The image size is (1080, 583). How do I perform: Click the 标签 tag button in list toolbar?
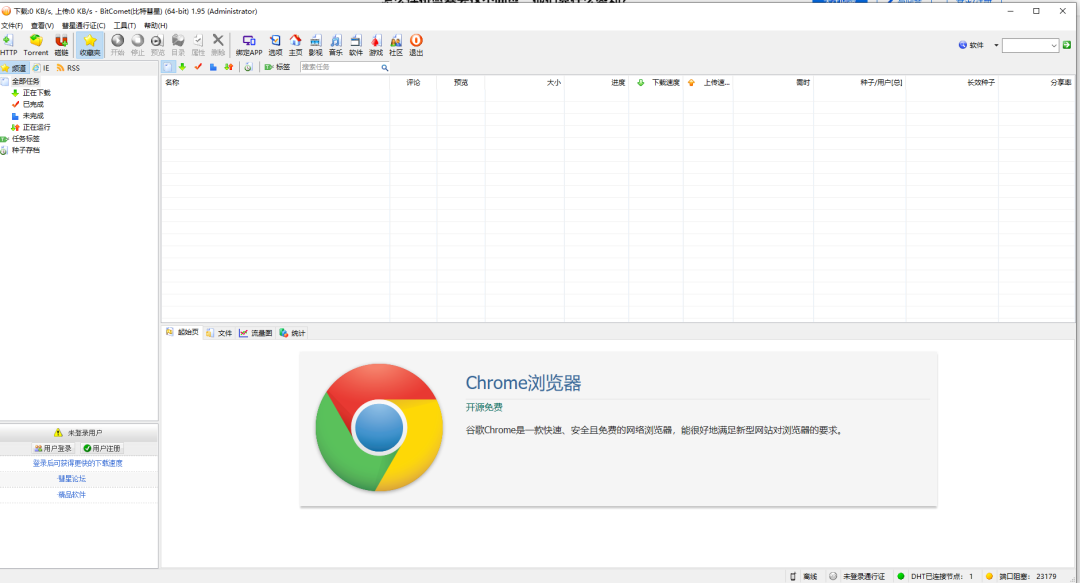pos(278,67)
